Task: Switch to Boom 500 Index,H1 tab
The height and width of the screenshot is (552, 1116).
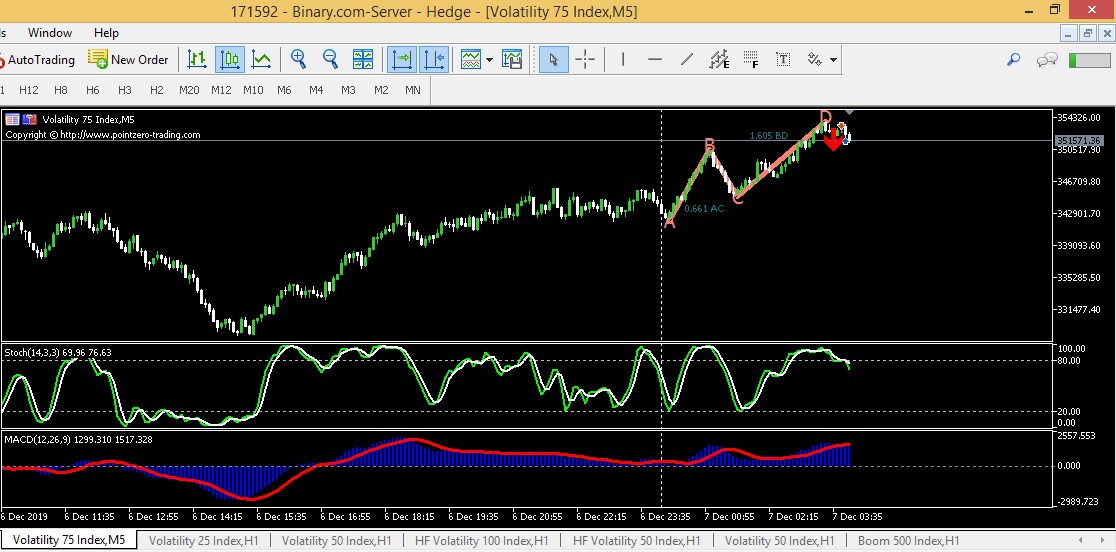Action: pos(908,541)
